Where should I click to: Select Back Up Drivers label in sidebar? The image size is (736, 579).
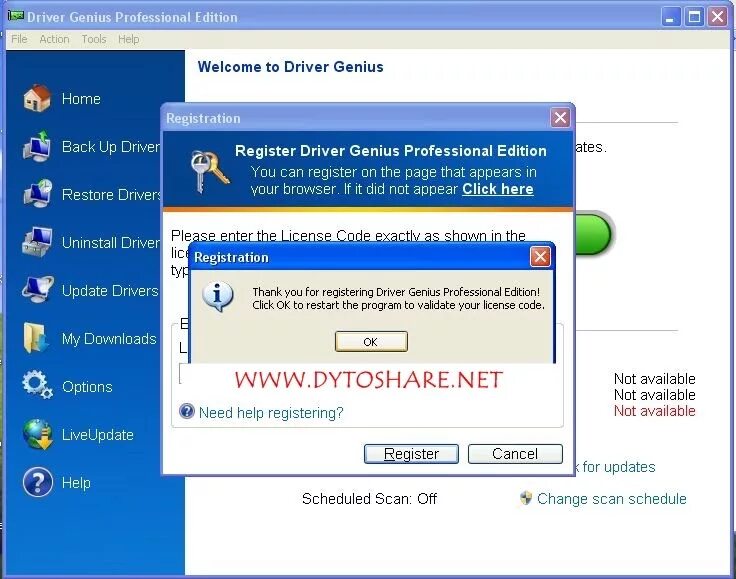click(111, 147)
